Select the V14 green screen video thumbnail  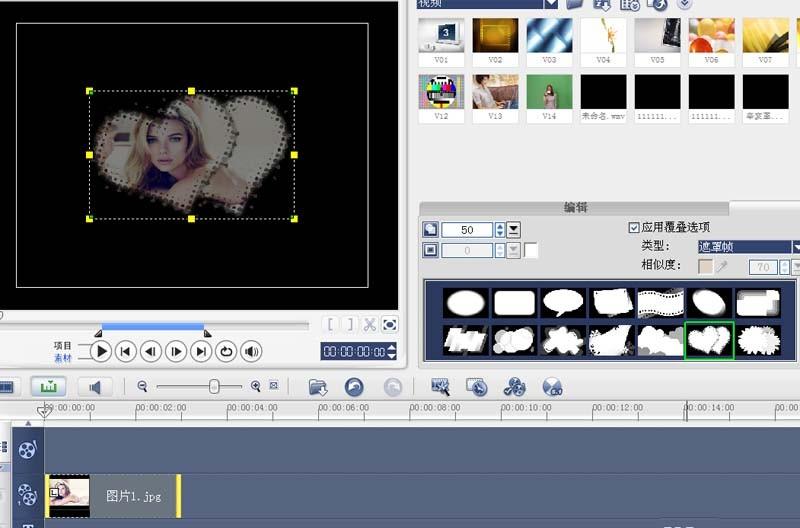click(x=549, y=92)
